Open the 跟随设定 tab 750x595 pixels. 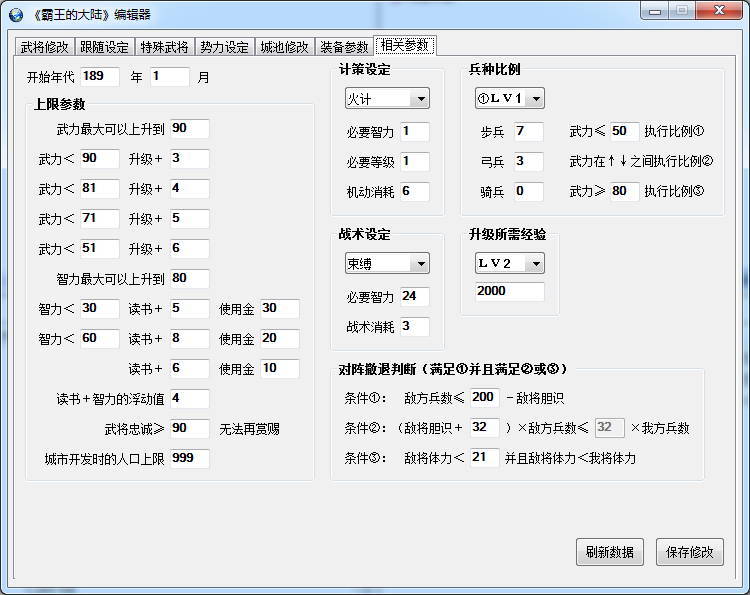(105, 47)
